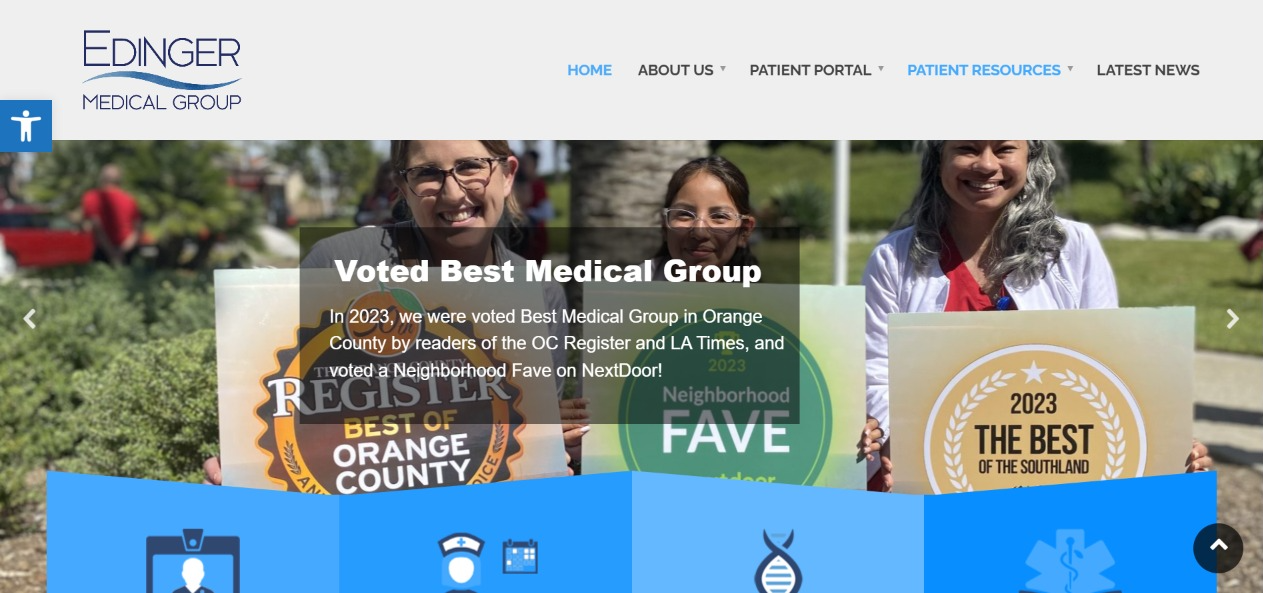Expand the About Us dropdown arrow
This screenshot has width=1263, height=593.
723,69
